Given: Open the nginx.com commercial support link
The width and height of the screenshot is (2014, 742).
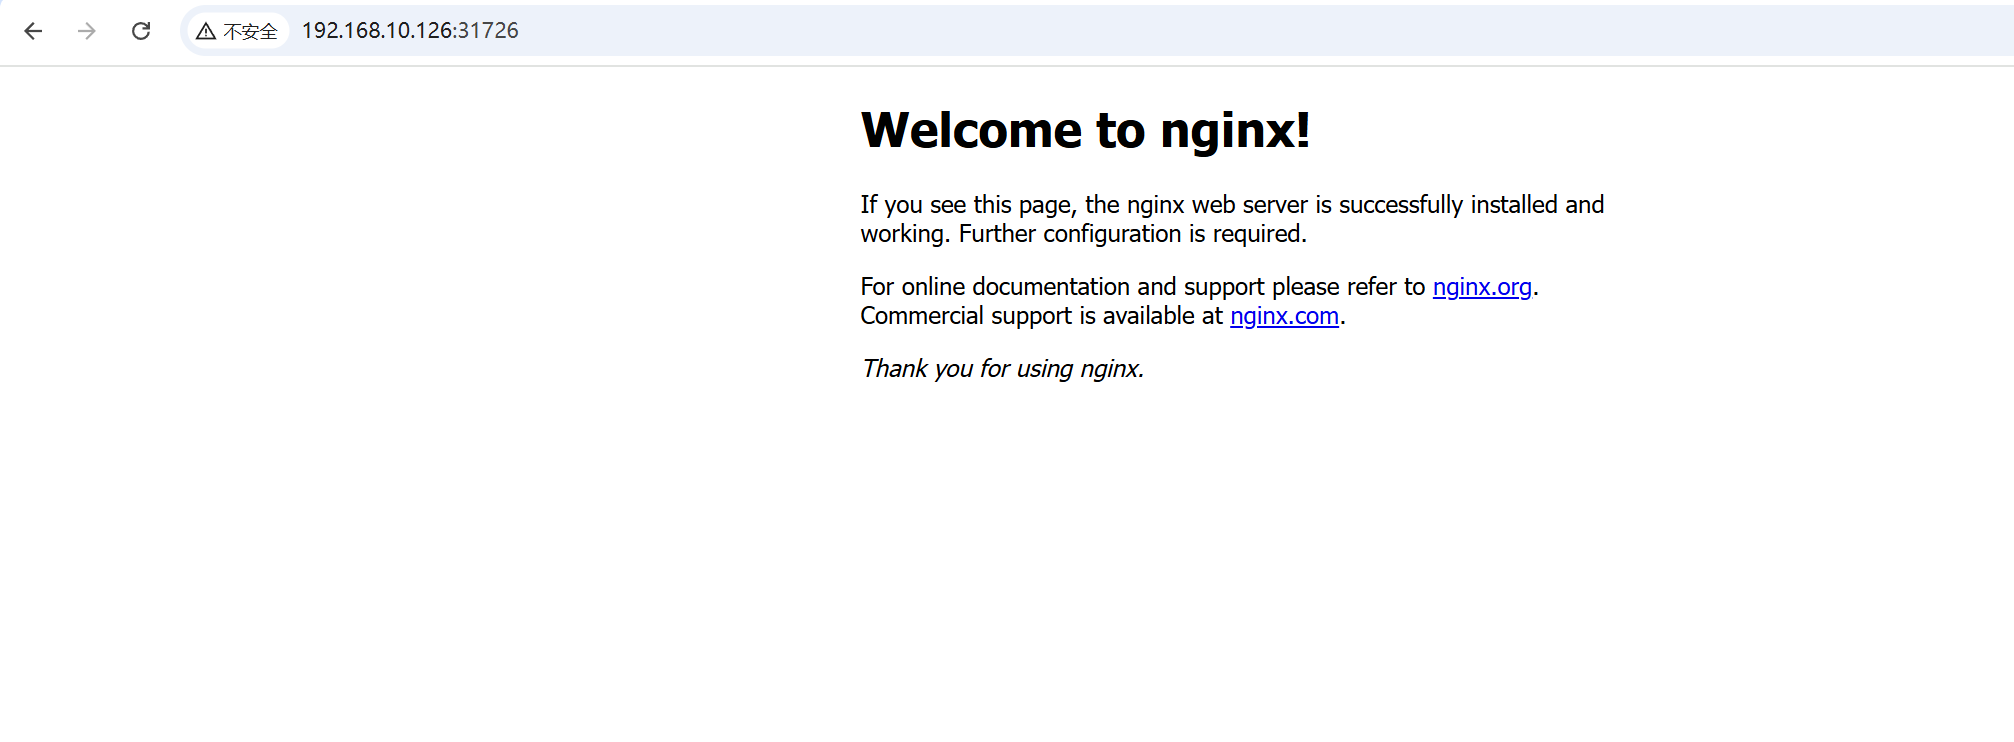Looking at the screenshot, I should pos(1284,316).
